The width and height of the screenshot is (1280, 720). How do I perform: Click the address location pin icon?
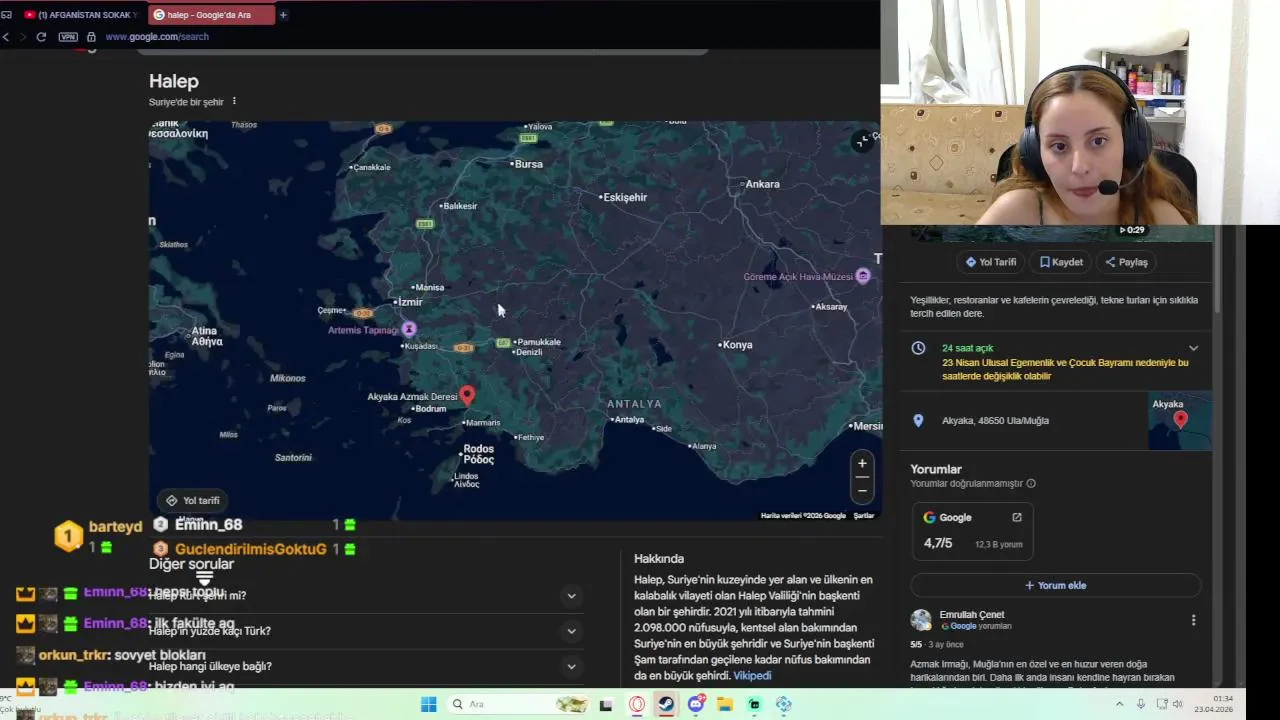[918, 421]
